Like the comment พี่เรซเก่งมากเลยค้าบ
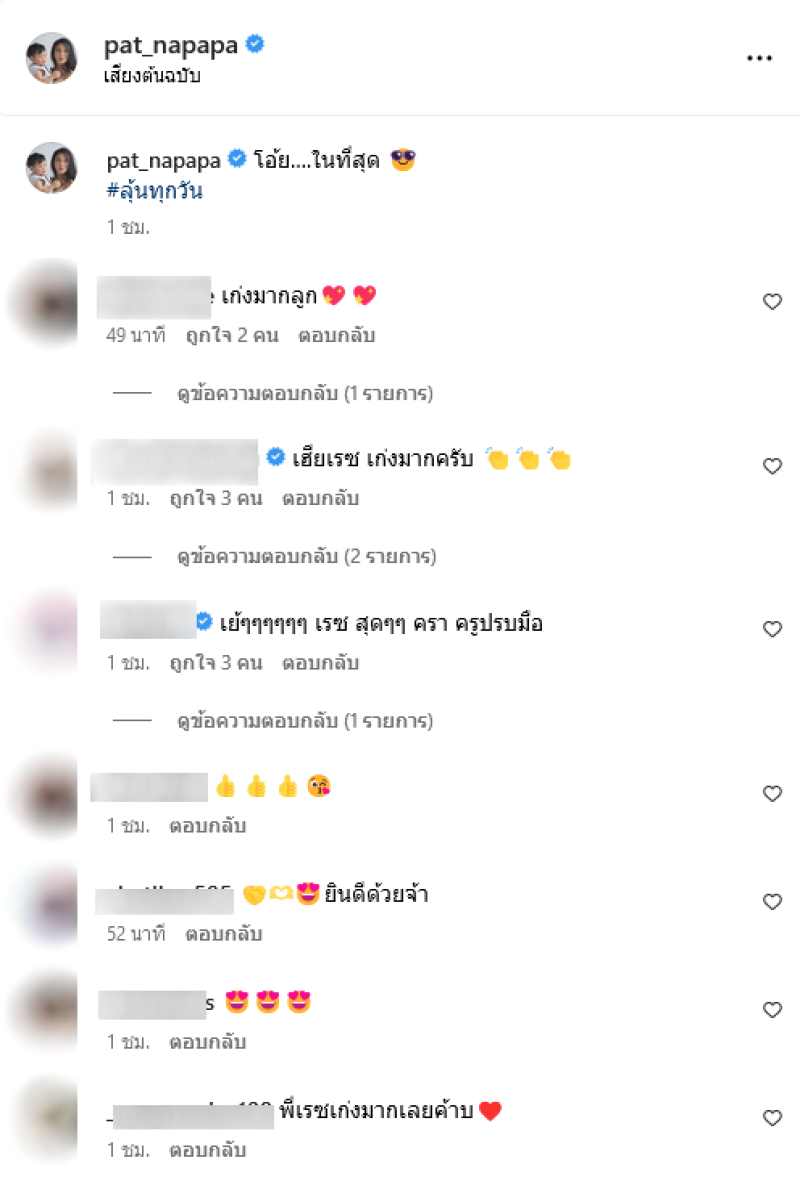 (772, 1118)
